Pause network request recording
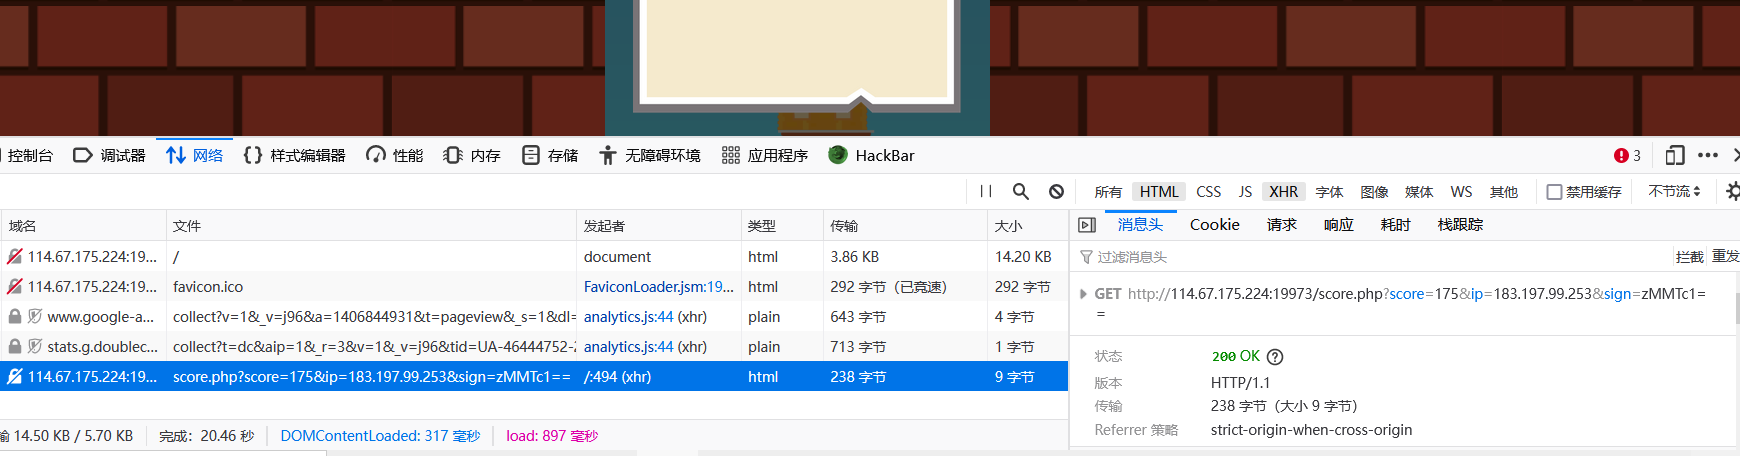 [986, 191]
